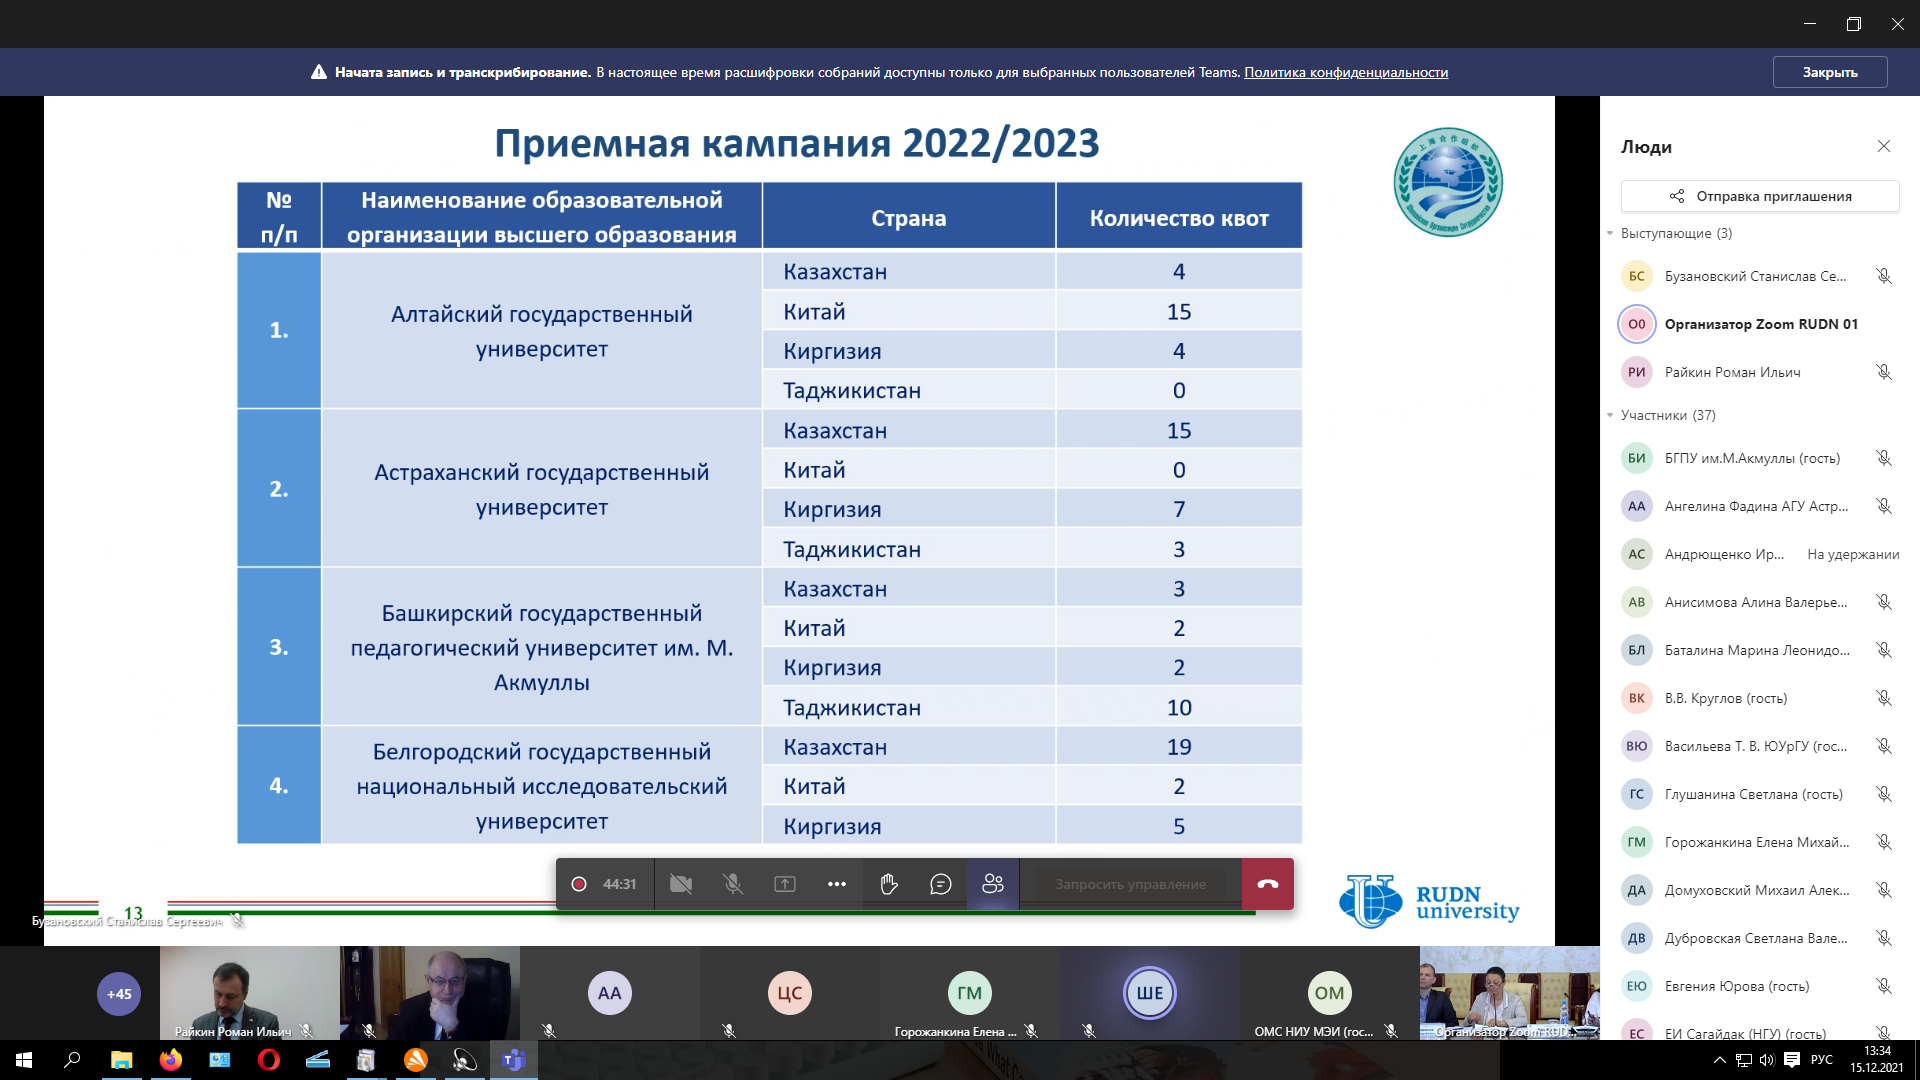Open the share content tray
The height and width of the screenshot is (1080, 1920).
point(785,884)
